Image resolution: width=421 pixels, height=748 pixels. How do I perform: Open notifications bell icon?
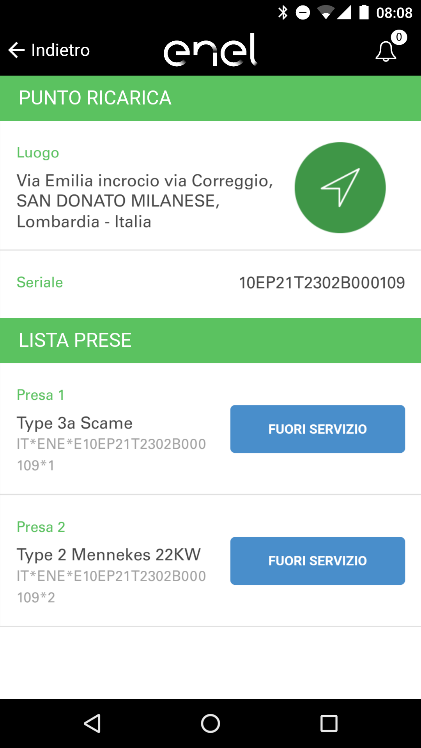[386, 52]
